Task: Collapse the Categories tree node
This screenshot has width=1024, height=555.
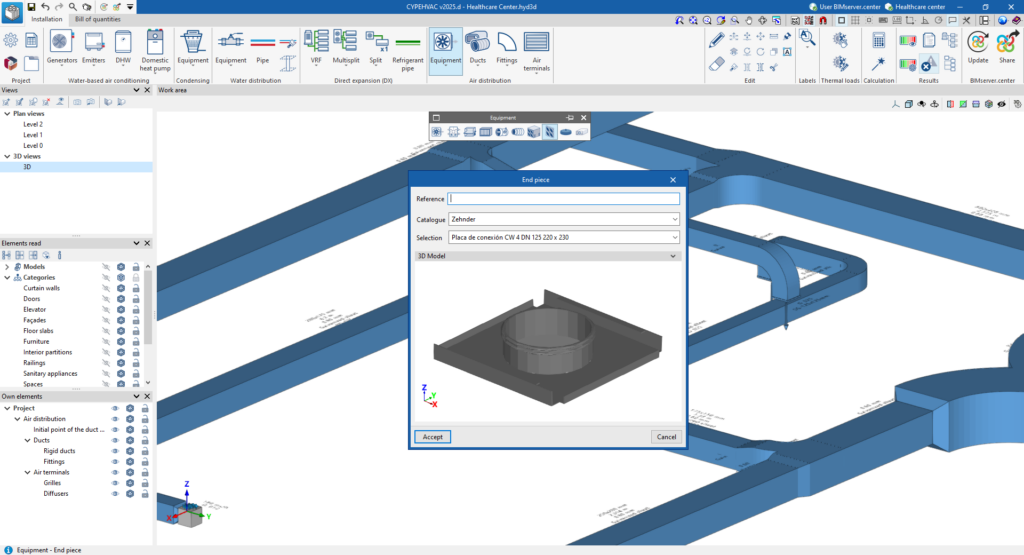Action: 7,278
